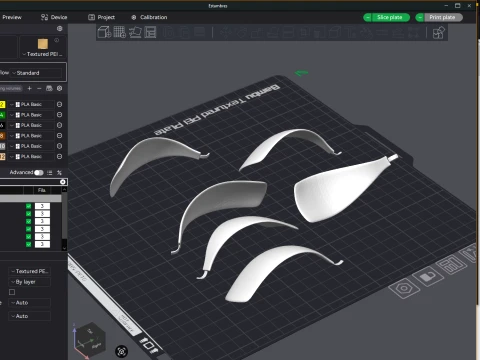
Task: Open PLA Basic dropdown for orange filament 8
Action: click(31, 136)
